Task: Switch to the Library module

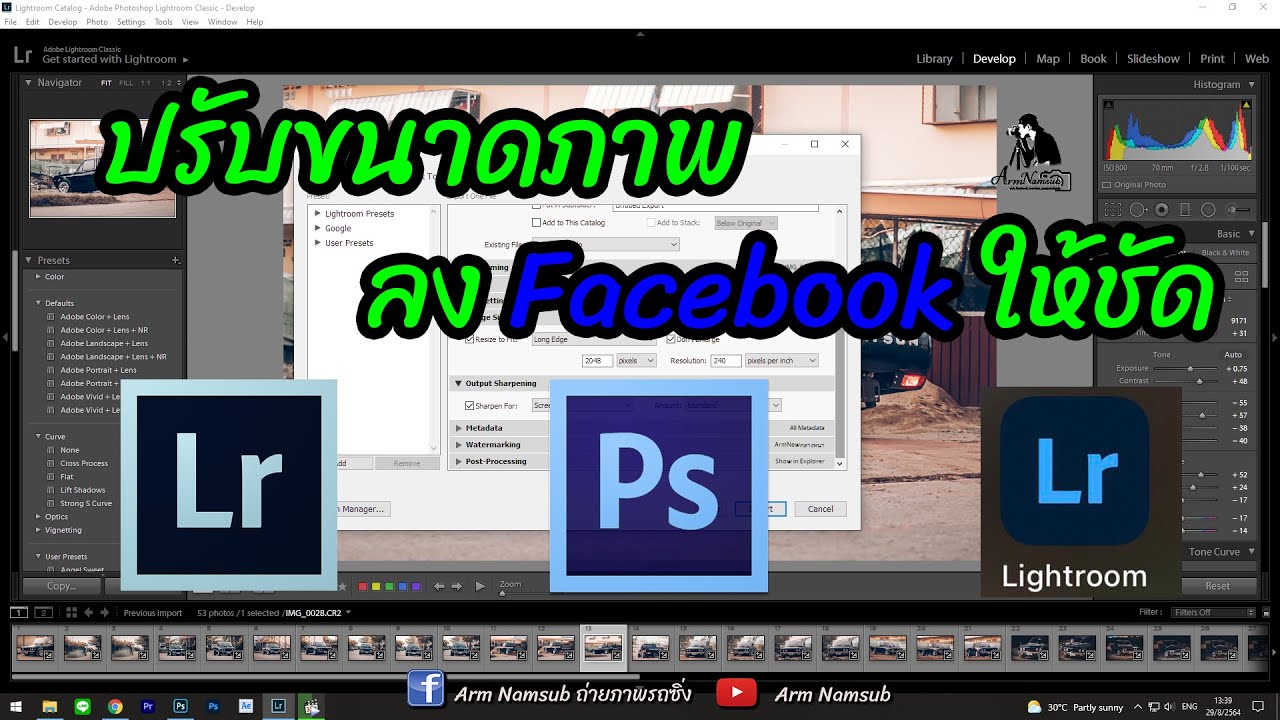Action: pos(934,59)
